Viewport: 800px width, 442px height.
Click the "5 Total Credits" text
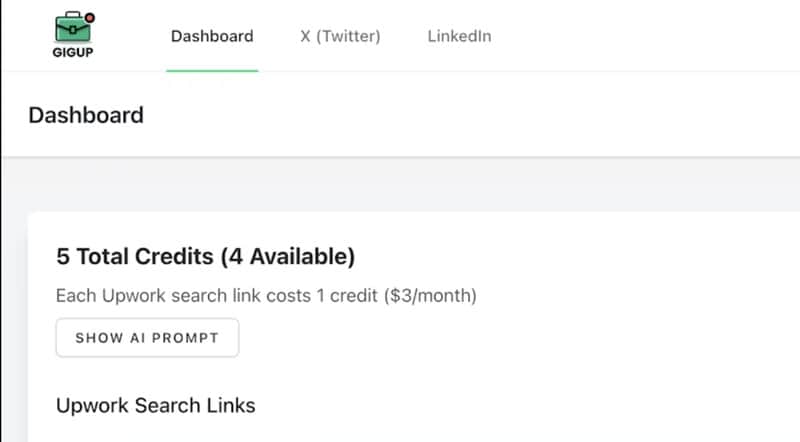(135, 257)
